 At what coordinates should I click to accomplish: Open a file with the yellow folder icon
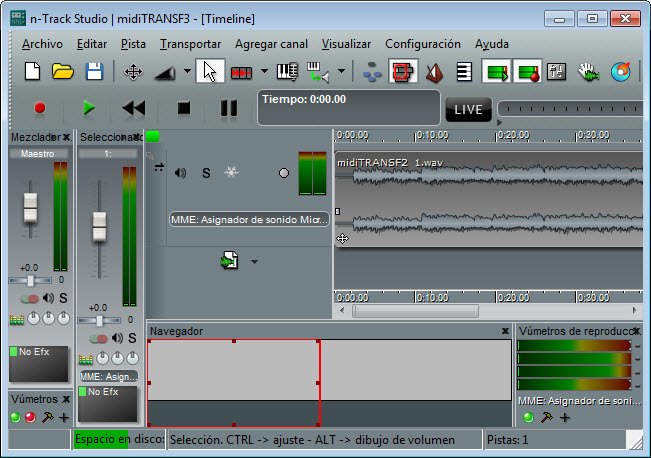point(63,71)
